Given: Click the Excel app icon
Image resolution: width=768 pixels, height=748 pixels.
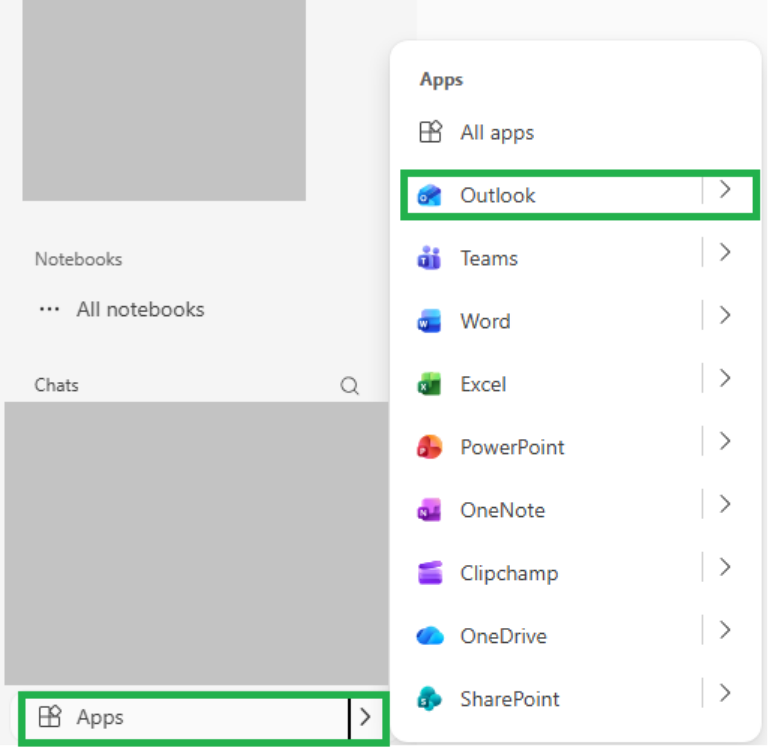Looking at the screenshot, I should (430, 384).
